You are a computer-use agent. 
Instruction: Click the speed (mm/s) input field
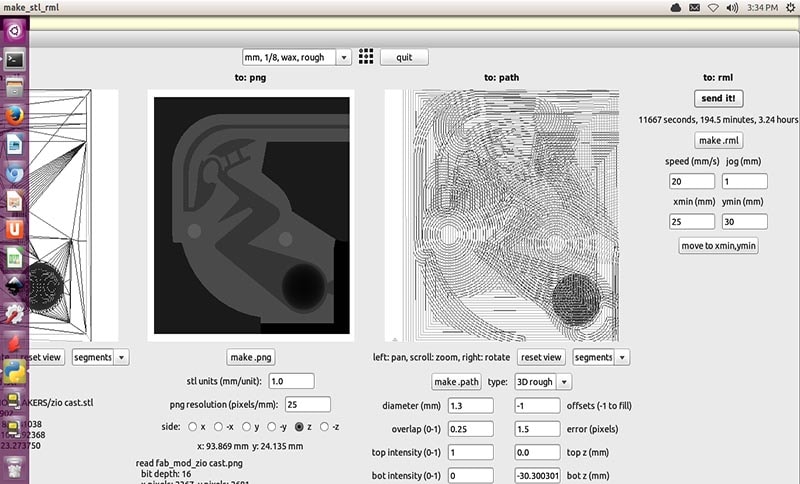tap(692, 181)
